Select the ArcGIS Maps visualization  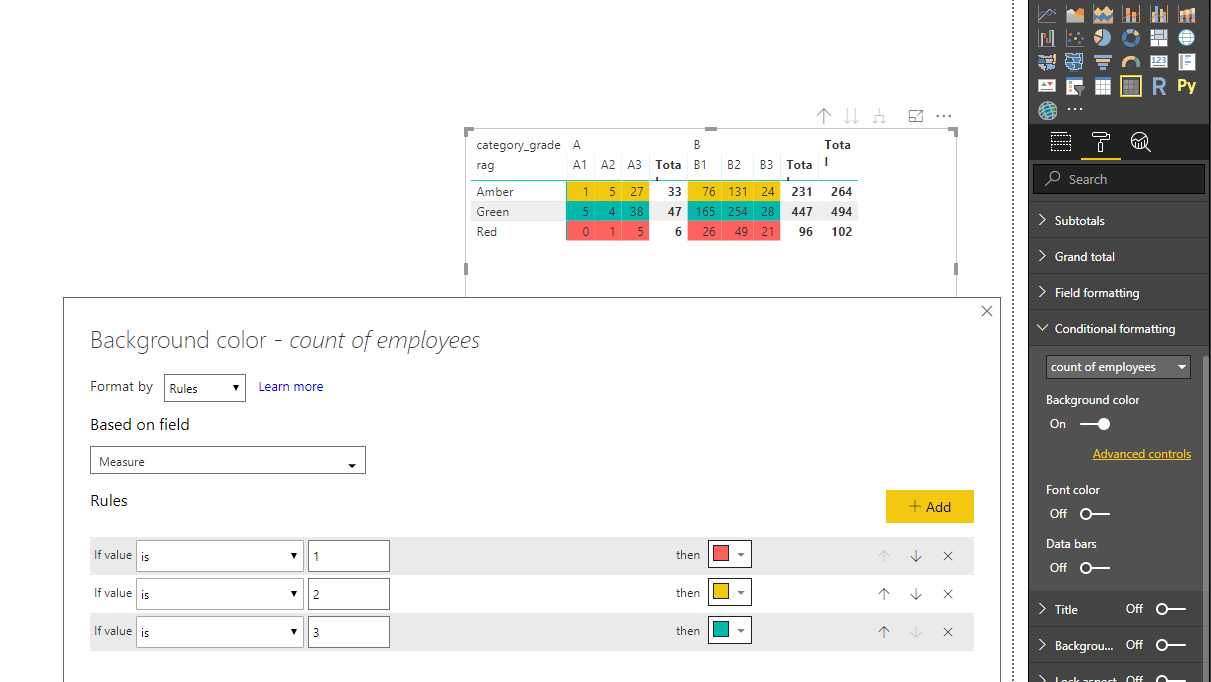click(x=1047, y=110)
